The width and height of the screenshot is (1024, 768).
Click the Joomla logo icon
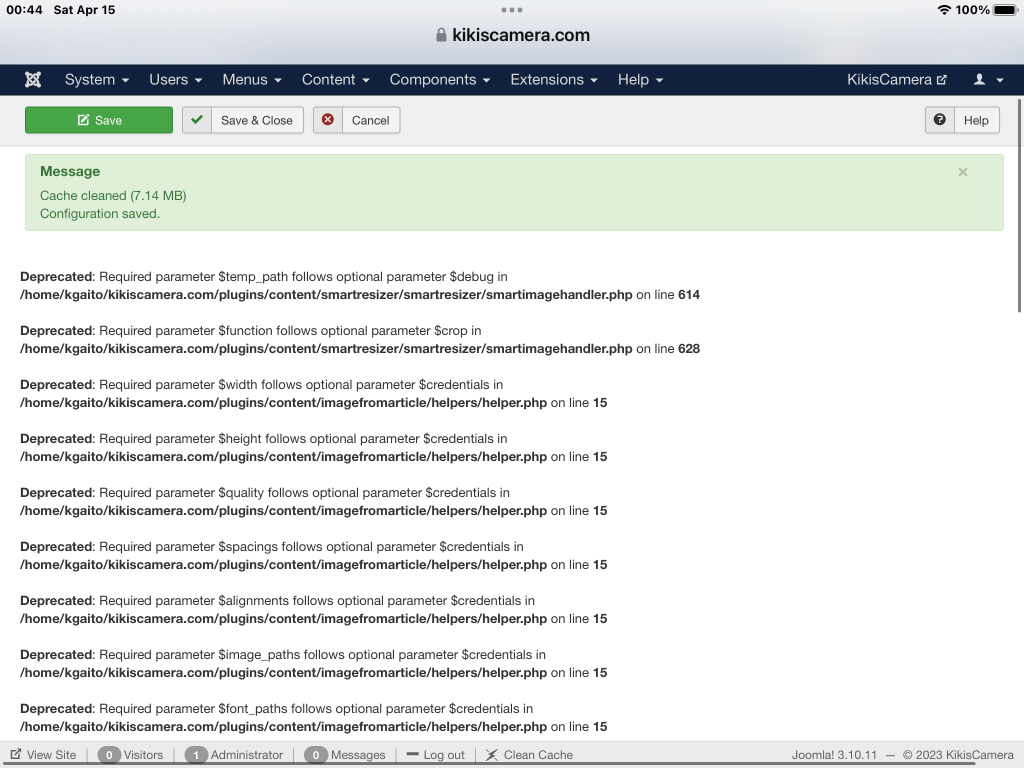pyautogui.click(x=33, y=80)
